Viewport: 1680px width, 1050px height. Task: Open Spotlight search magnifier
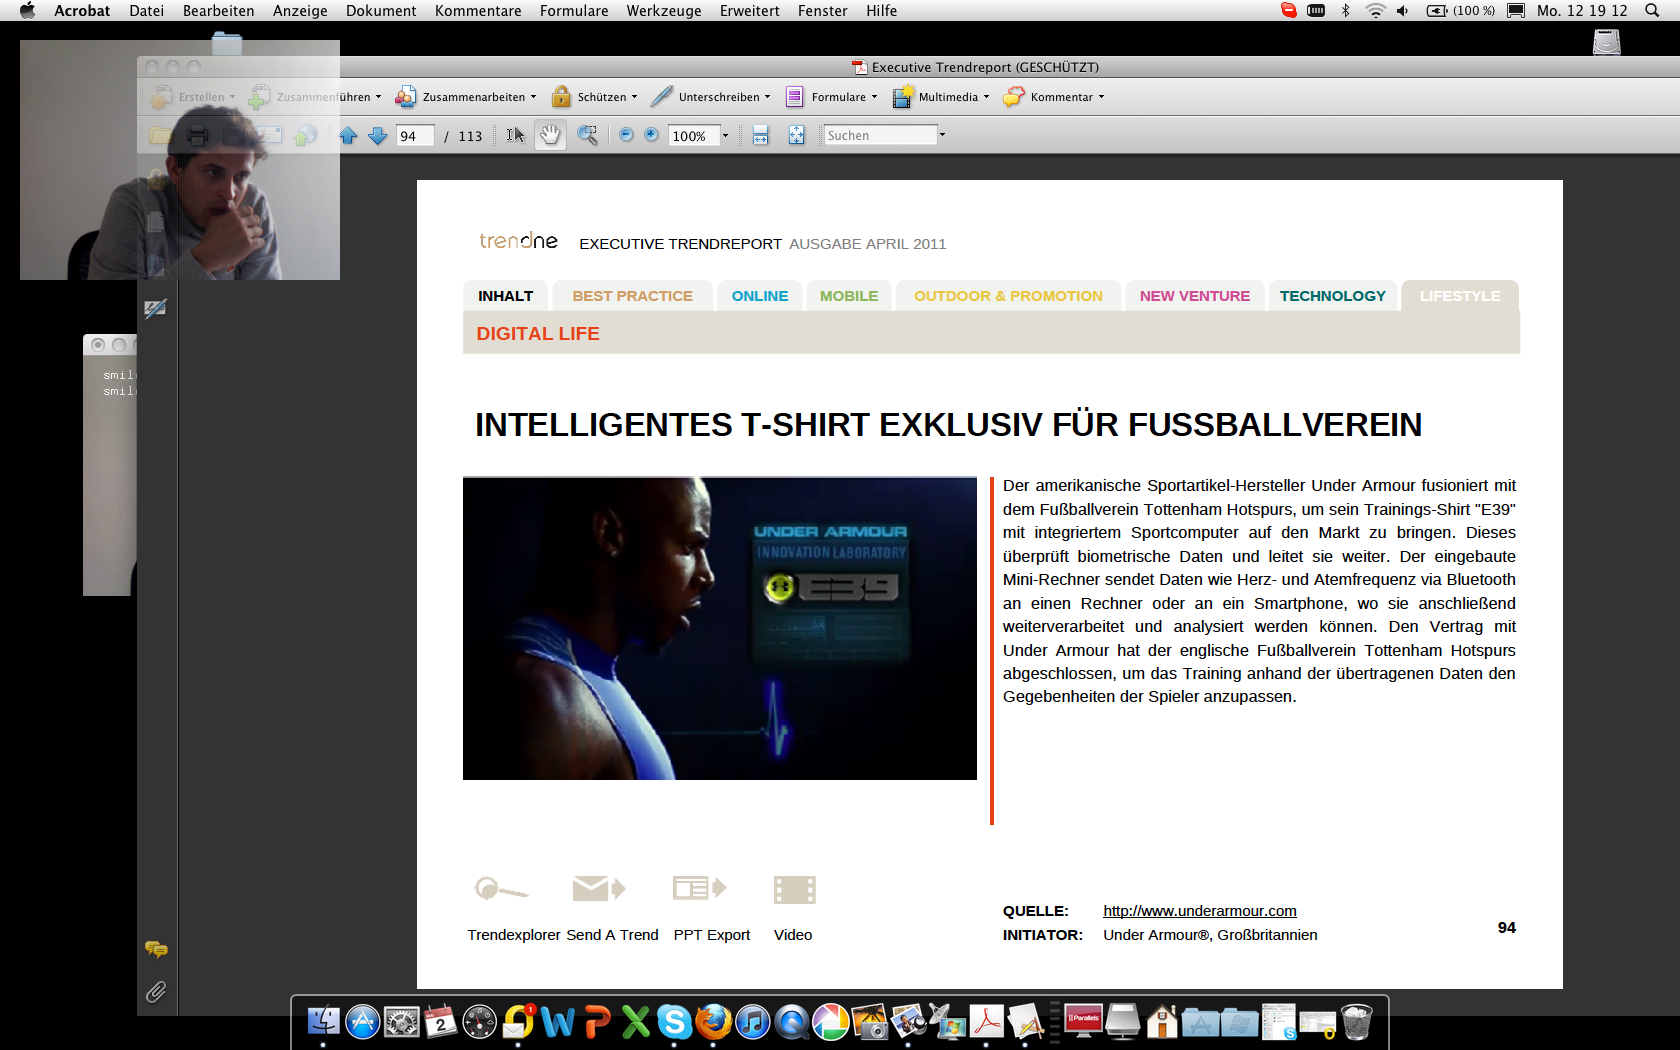click(1652, 11)
